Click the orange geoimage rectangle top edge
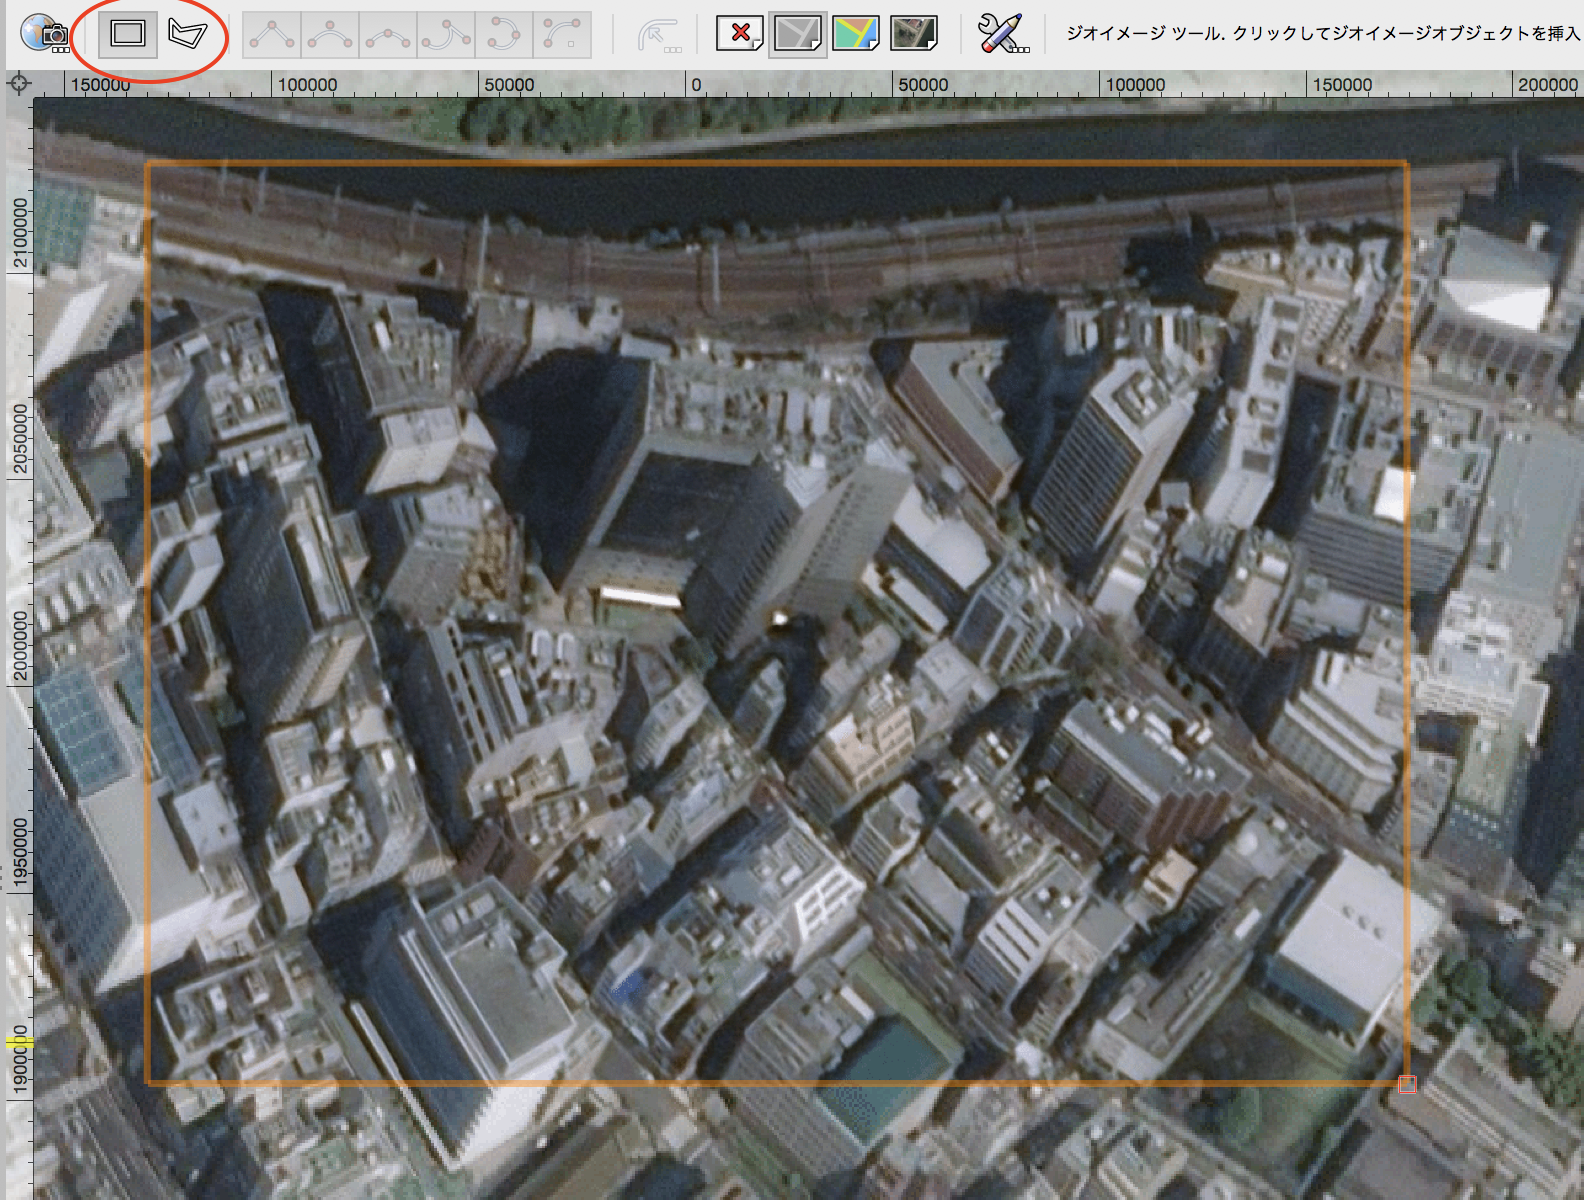Screen dimensions: 1584x1200 click(x=776, y=163)
